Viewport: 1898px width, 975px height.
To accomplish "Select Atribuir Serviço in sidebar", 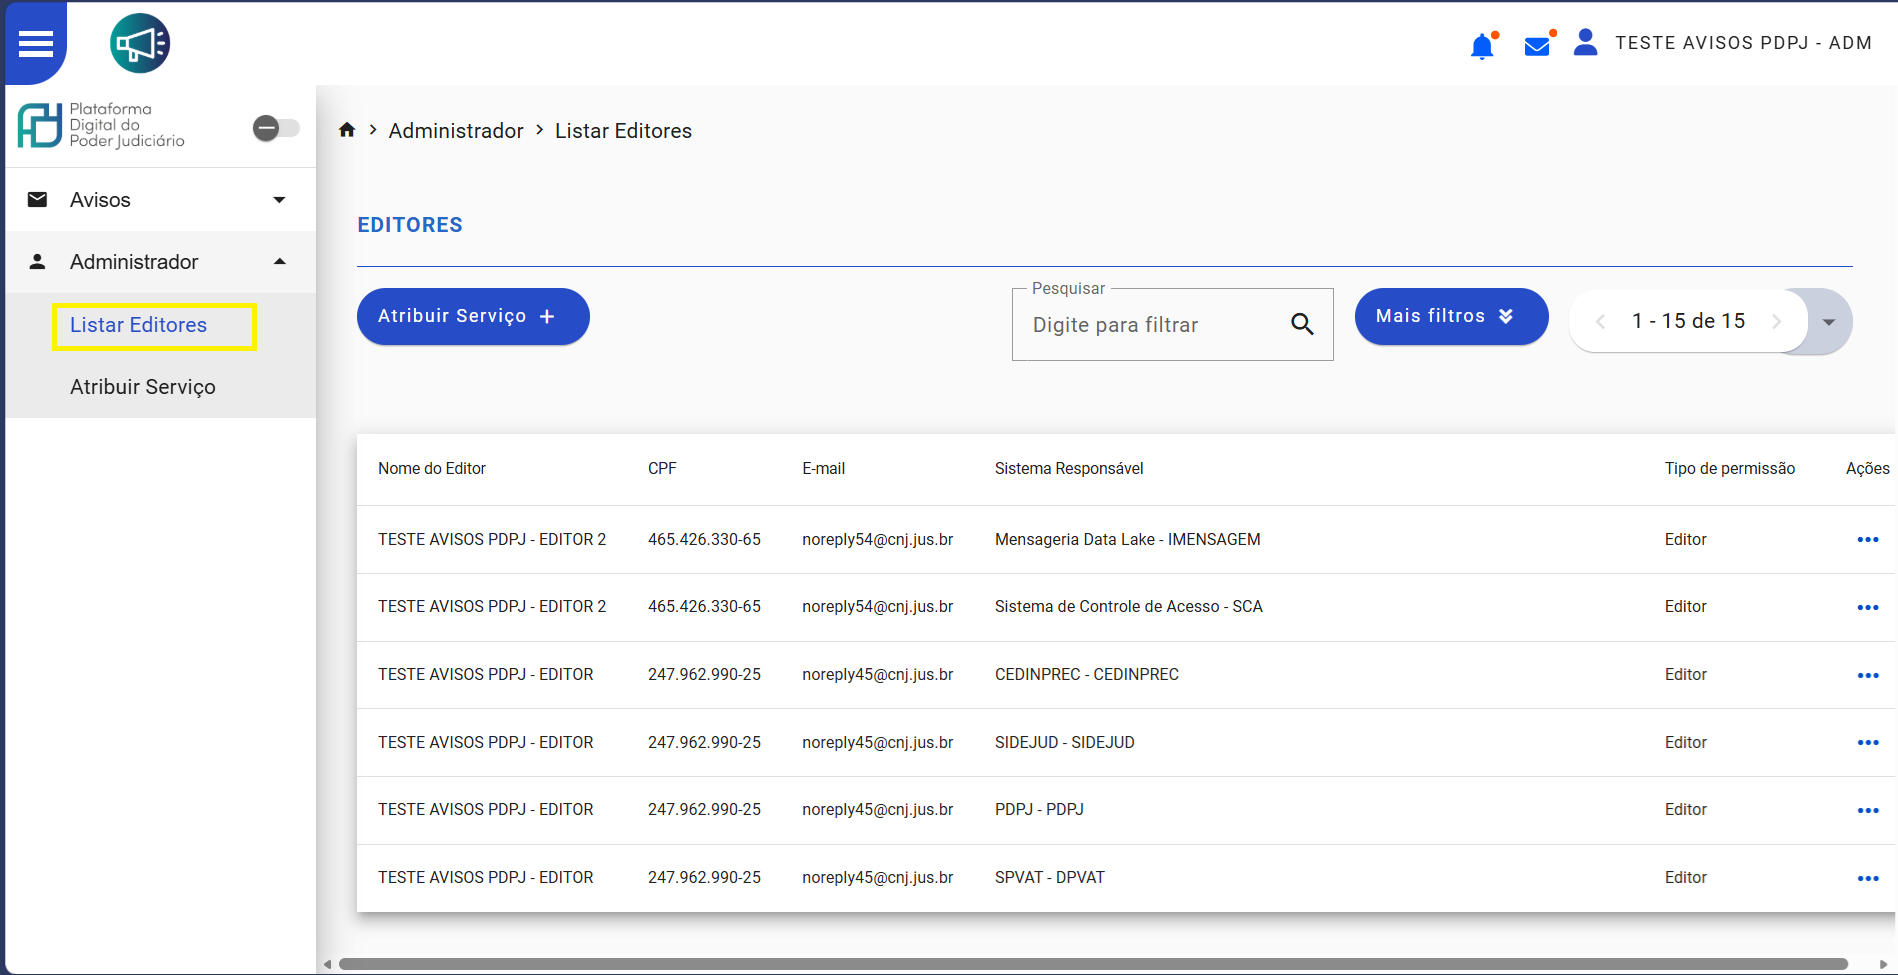I will (x=143, y=387).
